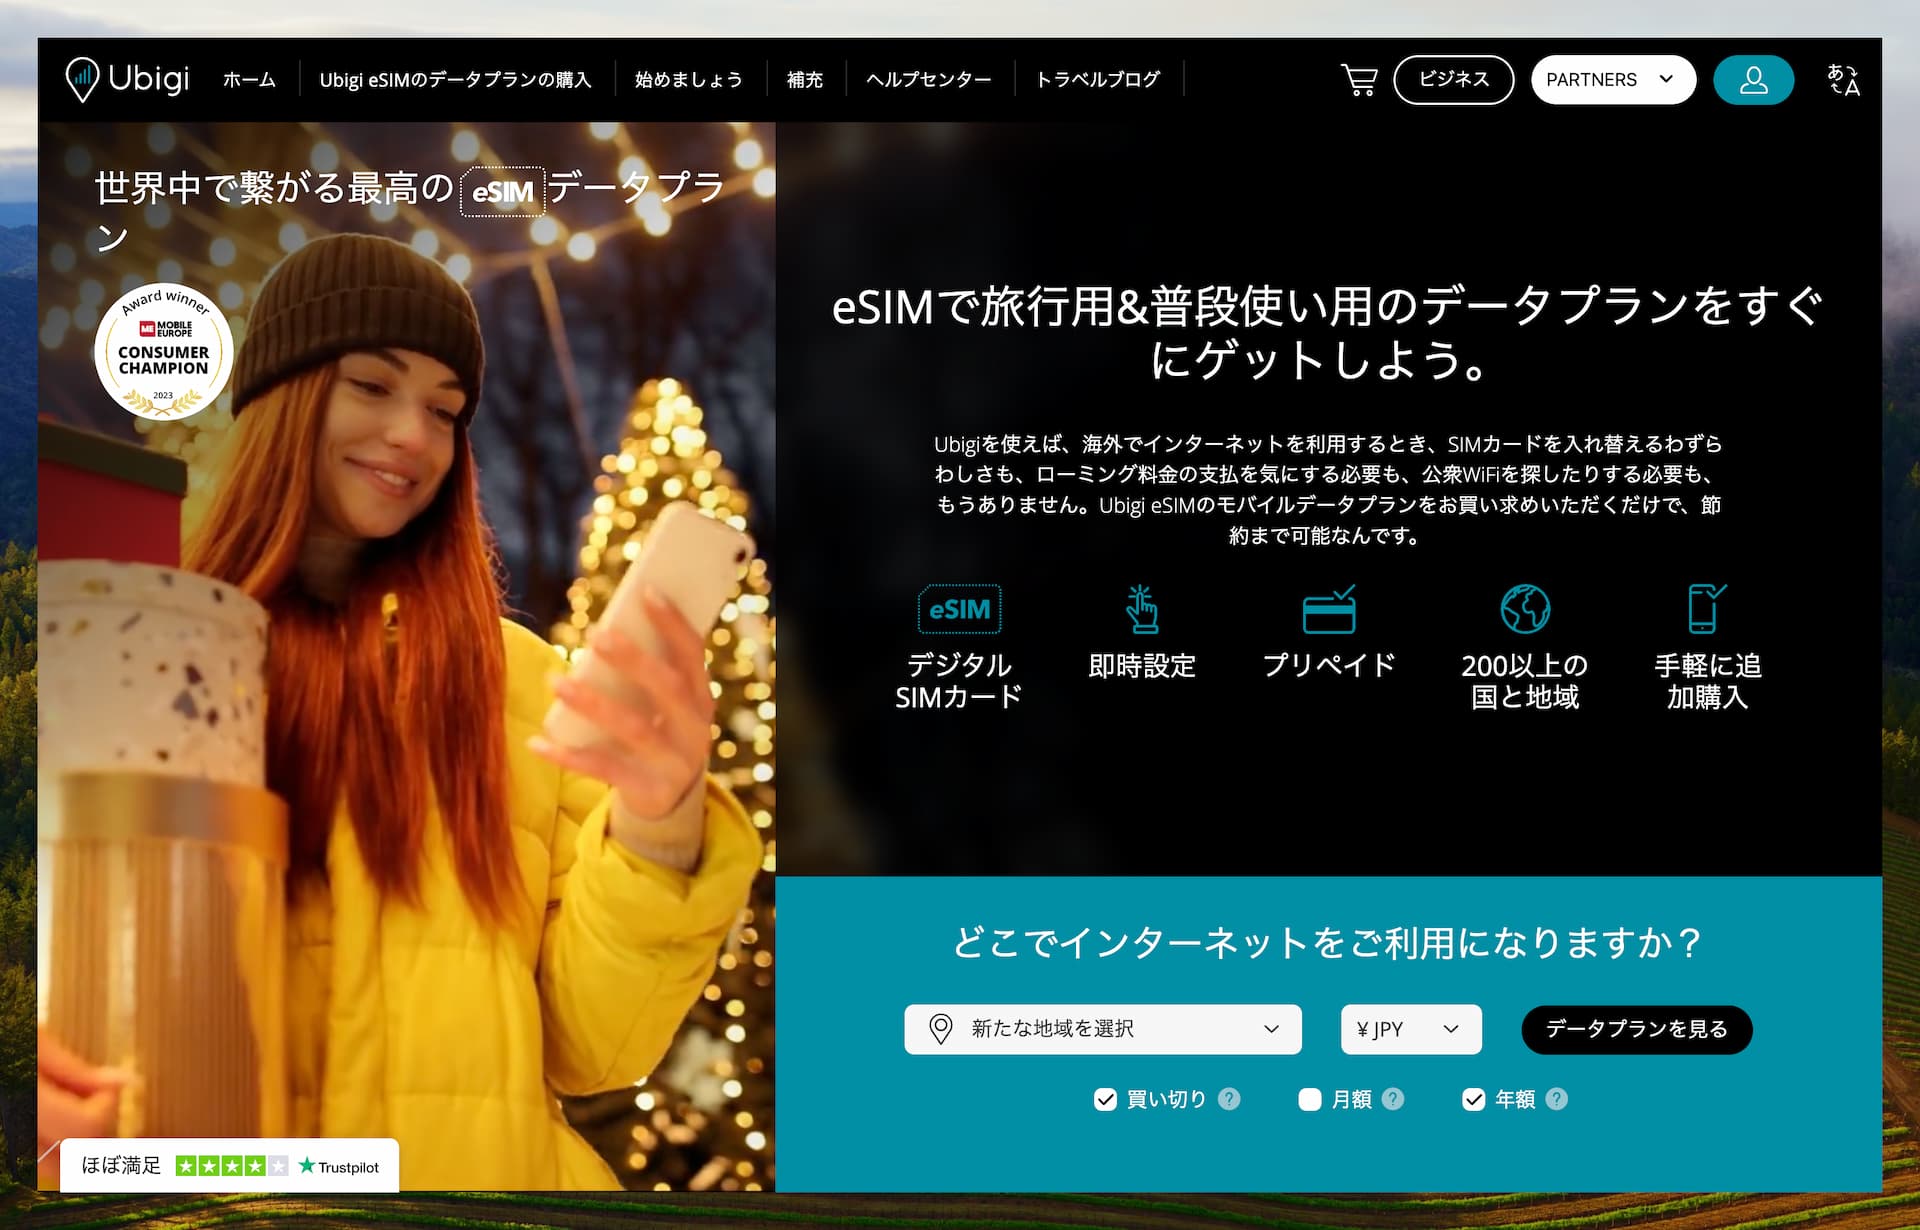The image size is (1920, 1230).
Task: Check the 月額 checkbox
Action: click(1310, 1100)
